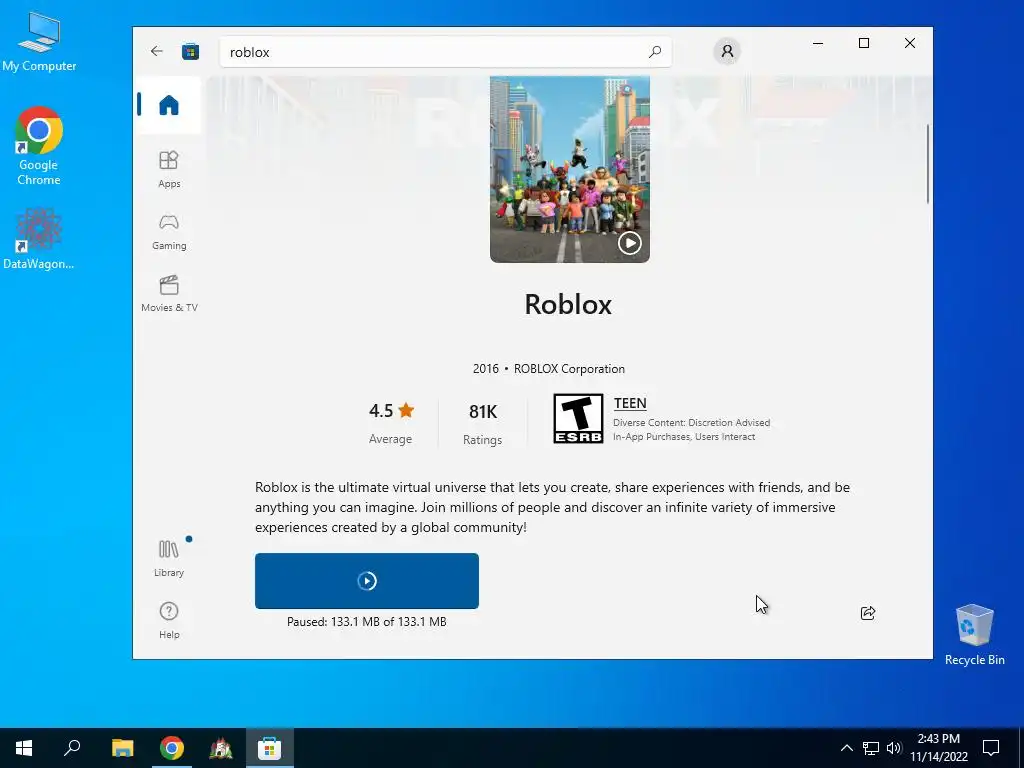
Task: Click the Microsoft Store logo icon
Action: (x=190, y=52)
